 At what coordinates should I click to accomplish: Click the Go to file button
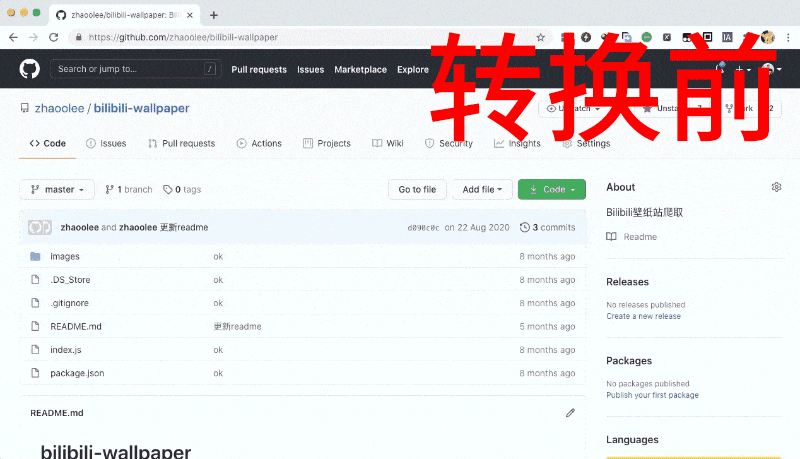click(417, 190)
